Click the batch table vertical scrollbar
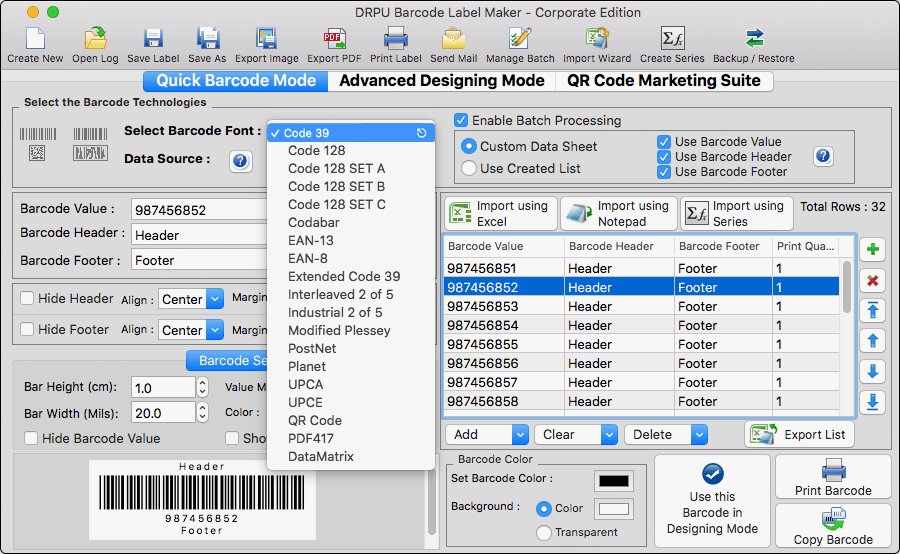Screen dimensions: 900x554 coord(847,286)
